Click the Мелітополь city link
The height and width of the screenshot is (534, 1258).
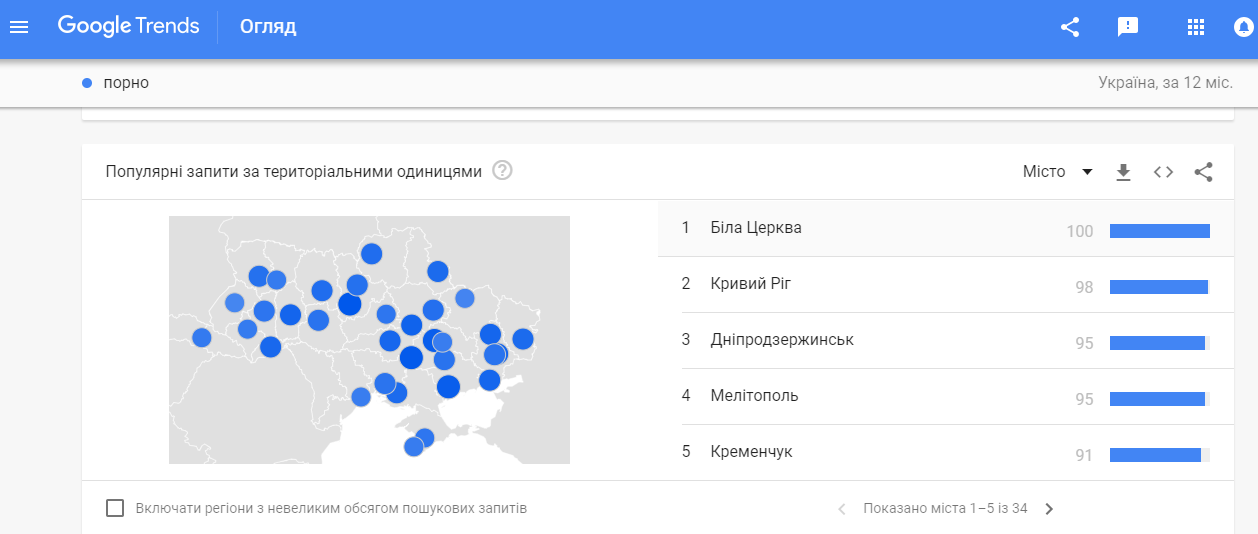point(754,396)
